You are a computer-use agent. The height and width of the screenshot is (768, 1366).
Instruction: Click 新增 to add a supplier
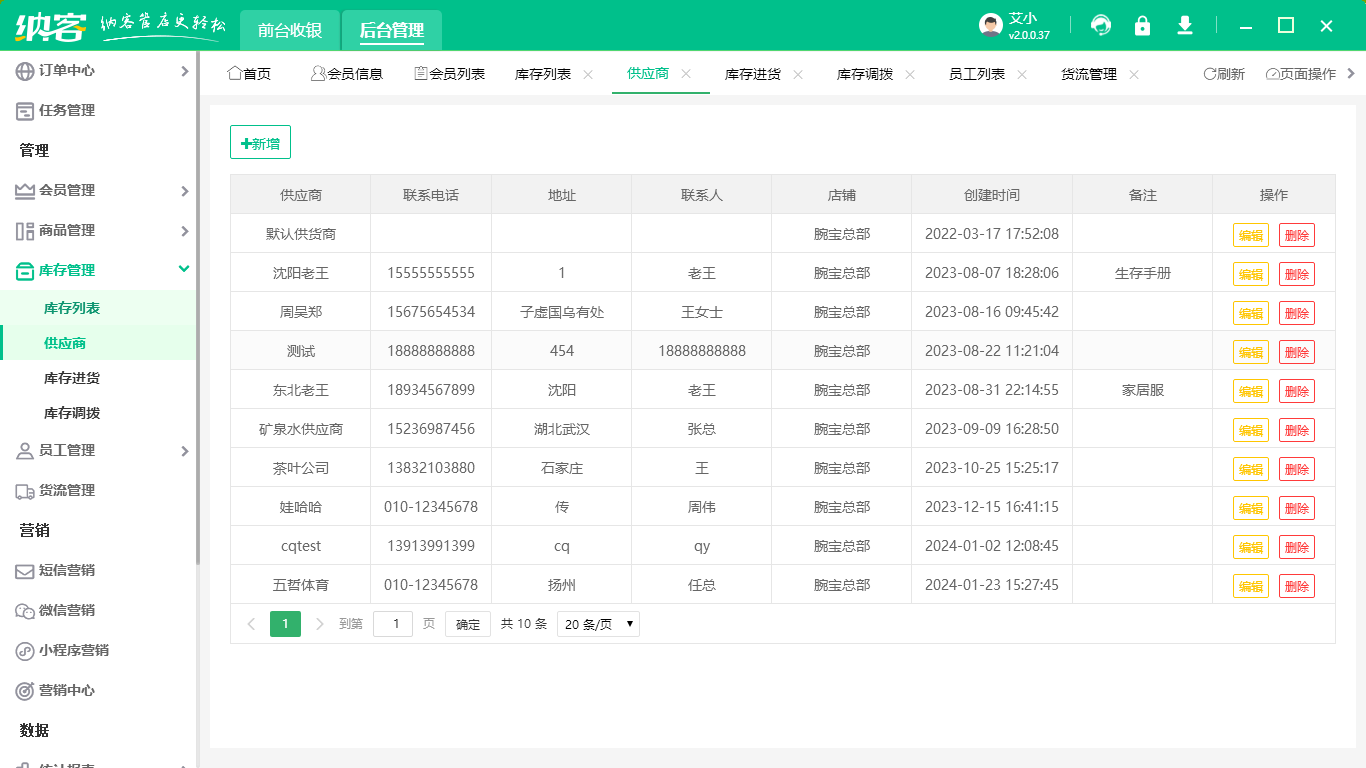point(260,142)
